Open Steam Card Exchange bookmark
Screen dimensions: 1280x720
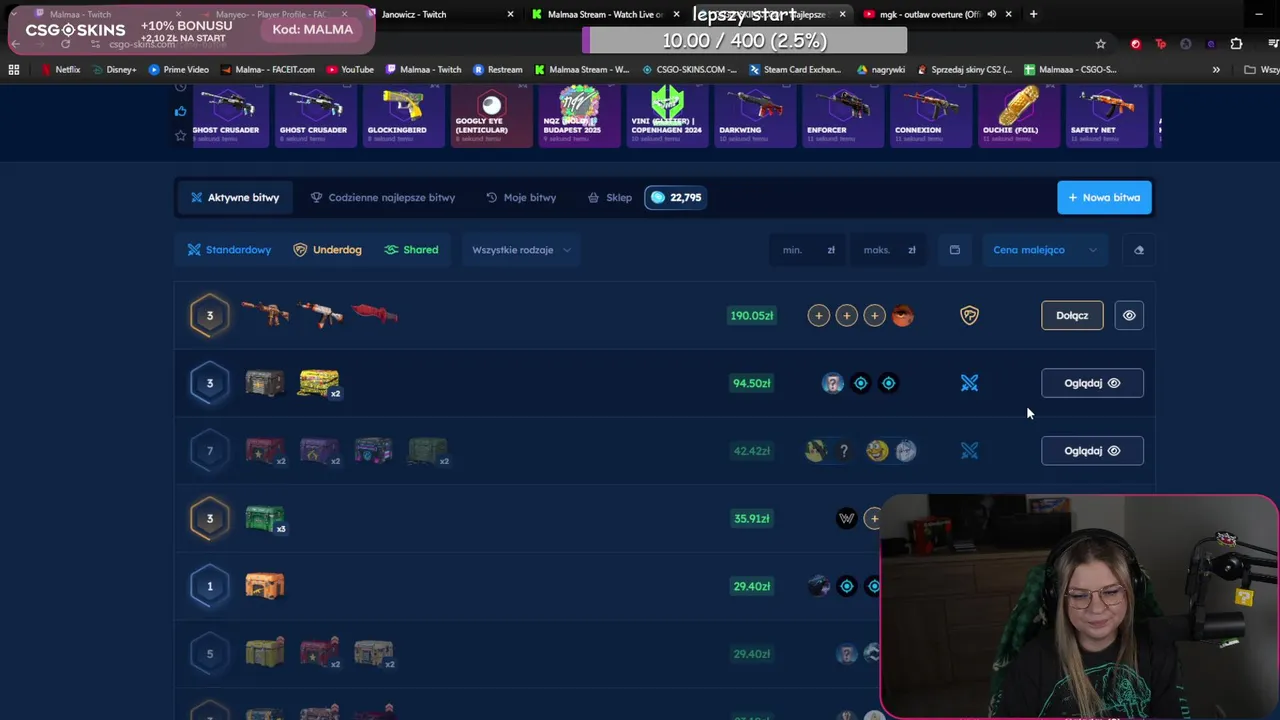coord(795,70)
